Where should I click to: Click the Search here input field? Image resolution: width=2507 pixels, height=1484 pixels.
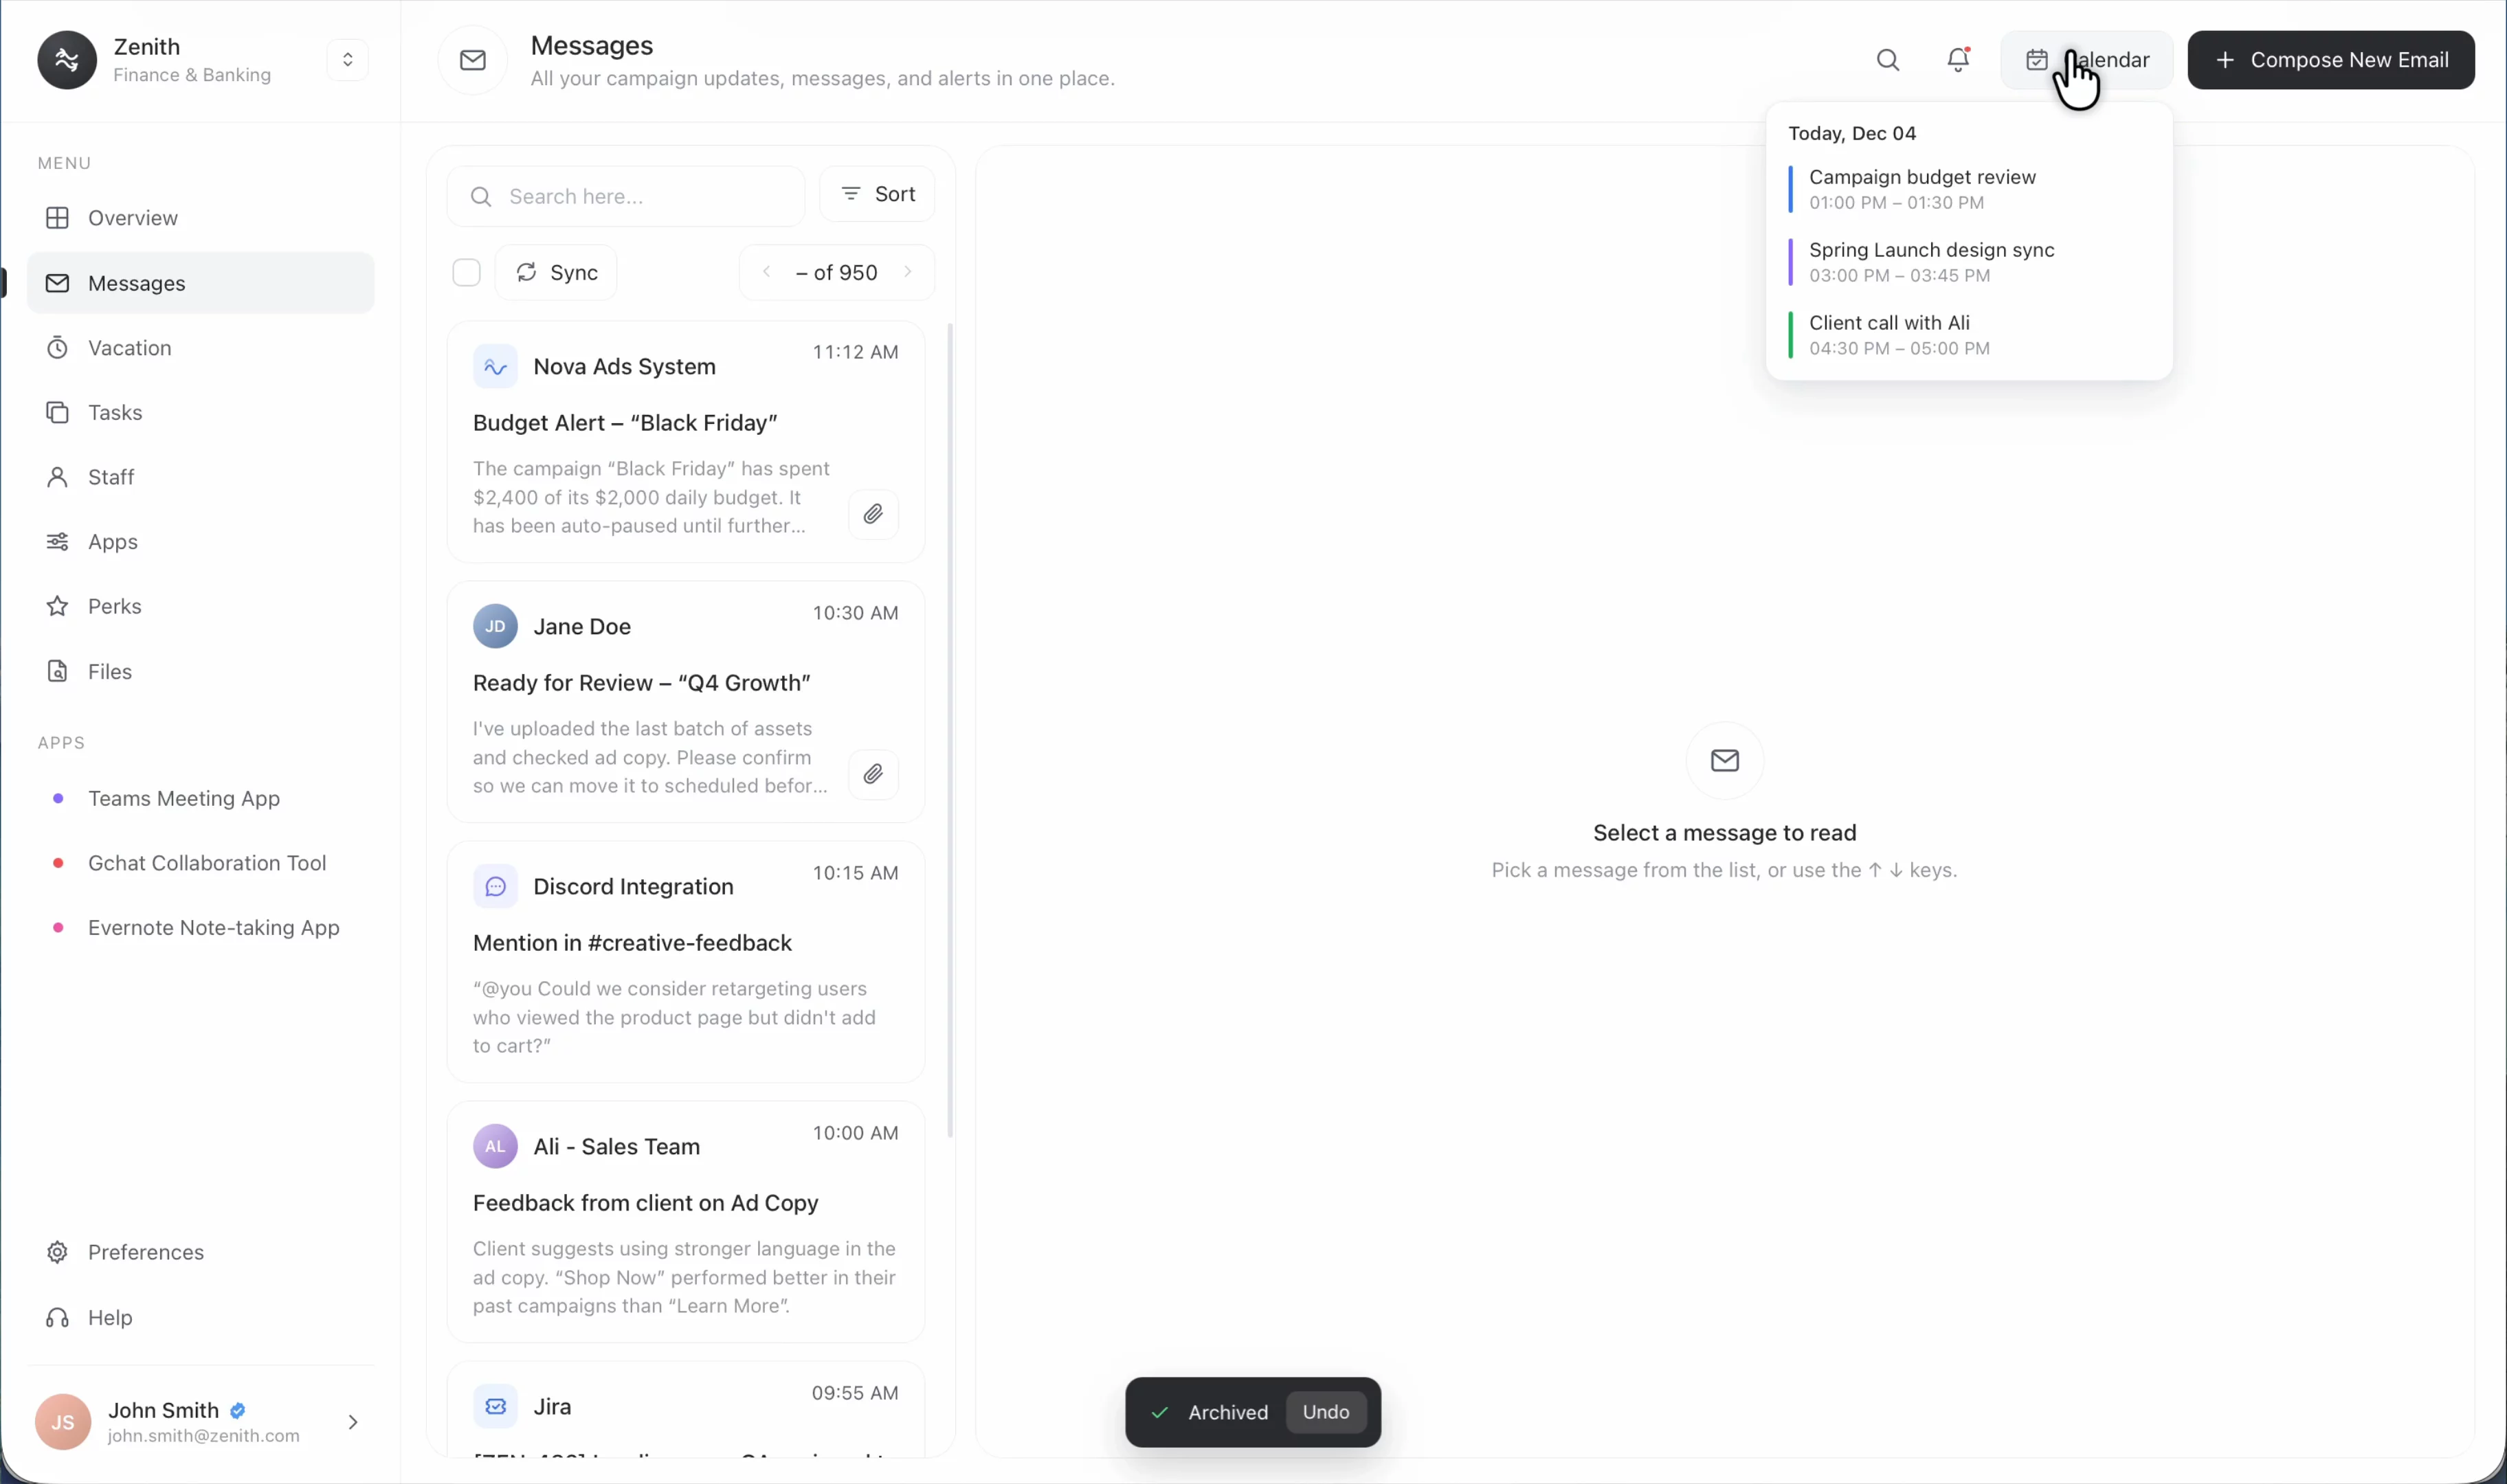tap(625, 196)
